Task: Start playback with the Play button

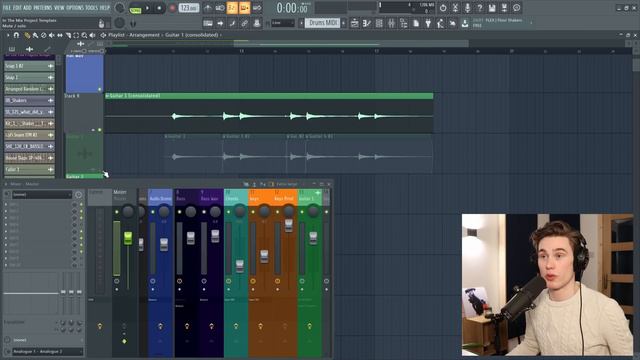Action: (x=147, y=8)
